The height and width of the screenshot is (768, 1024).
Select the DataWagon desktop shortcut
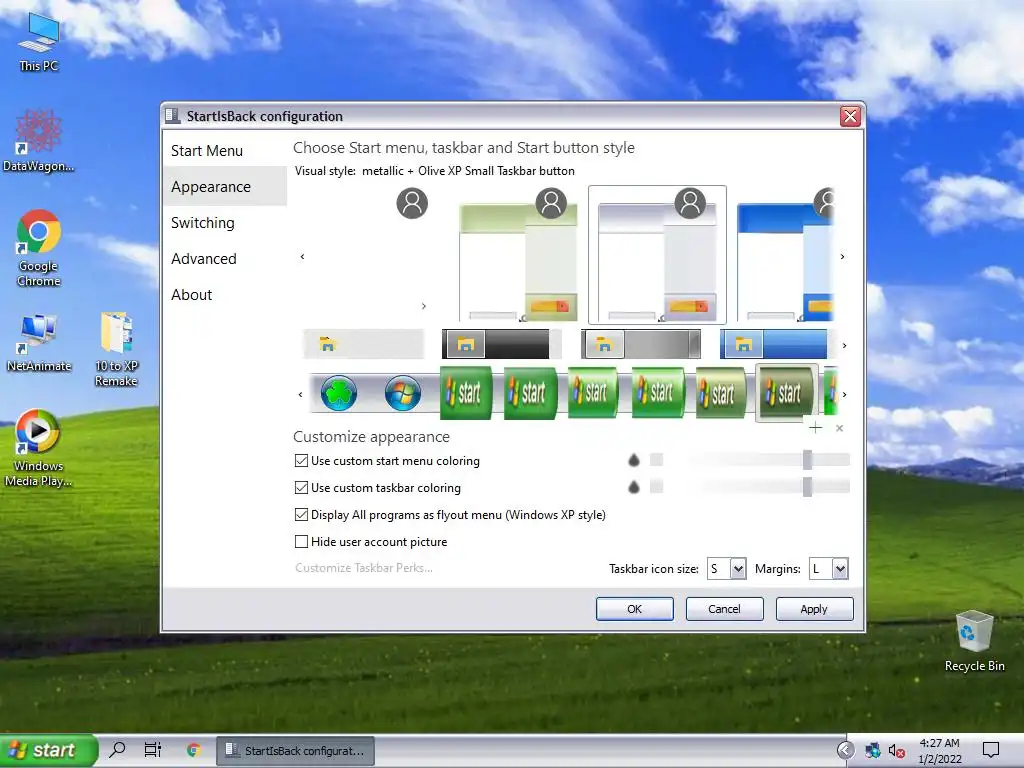pos(39,140)
